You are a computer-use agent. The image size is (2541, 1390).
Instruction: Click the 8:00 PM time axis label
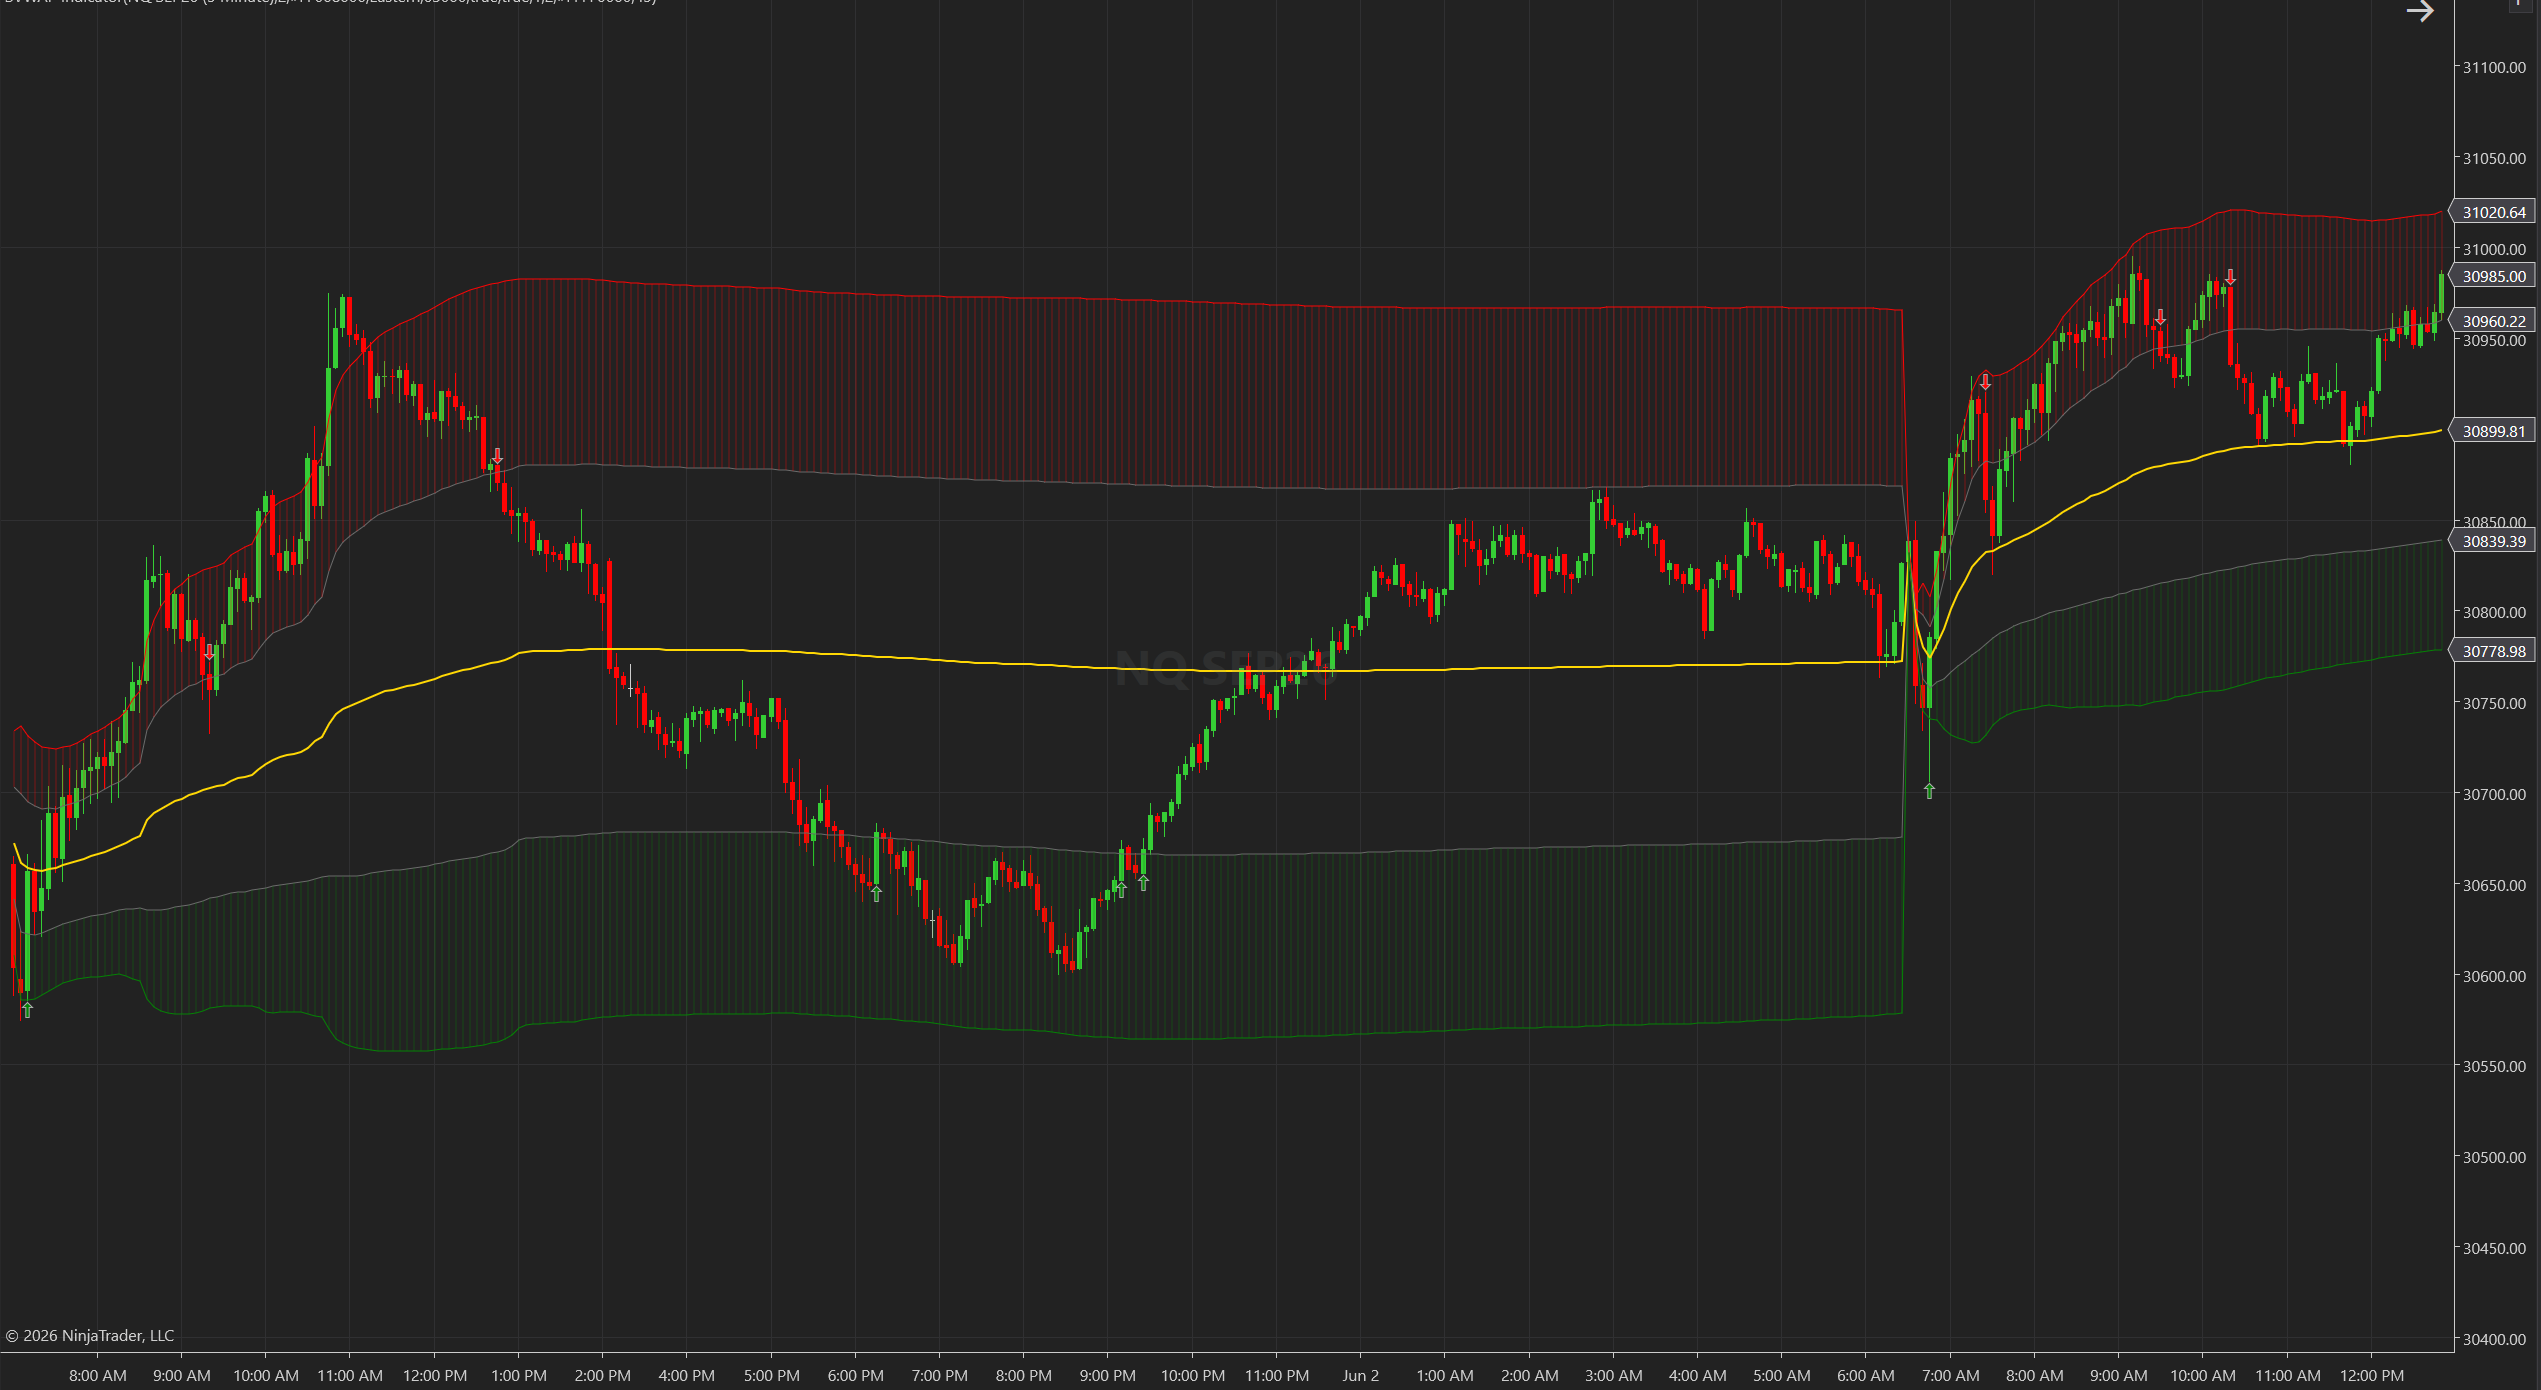click(1023, 1375)
